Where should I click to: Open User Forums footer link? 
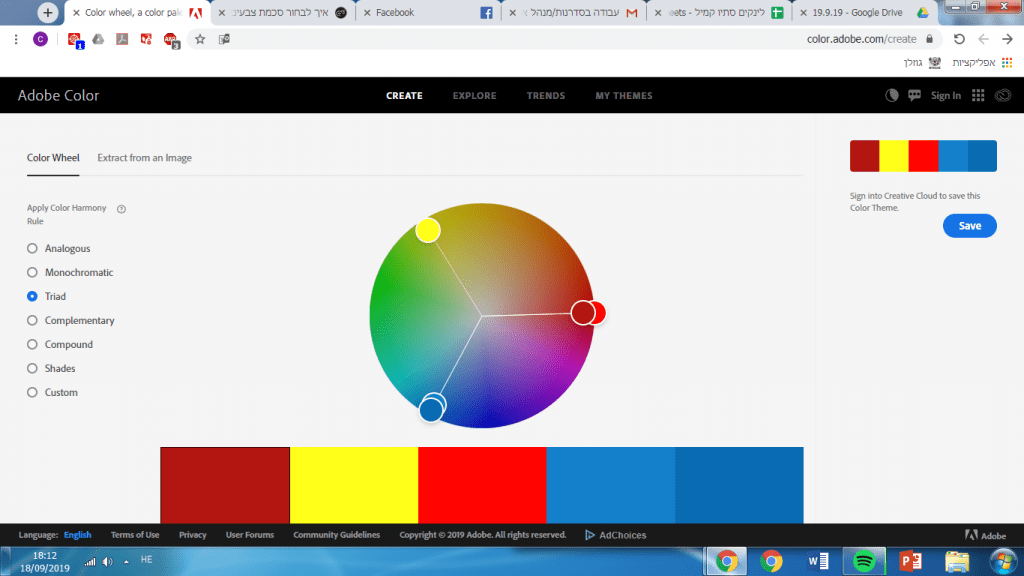[x=249, y=535]
